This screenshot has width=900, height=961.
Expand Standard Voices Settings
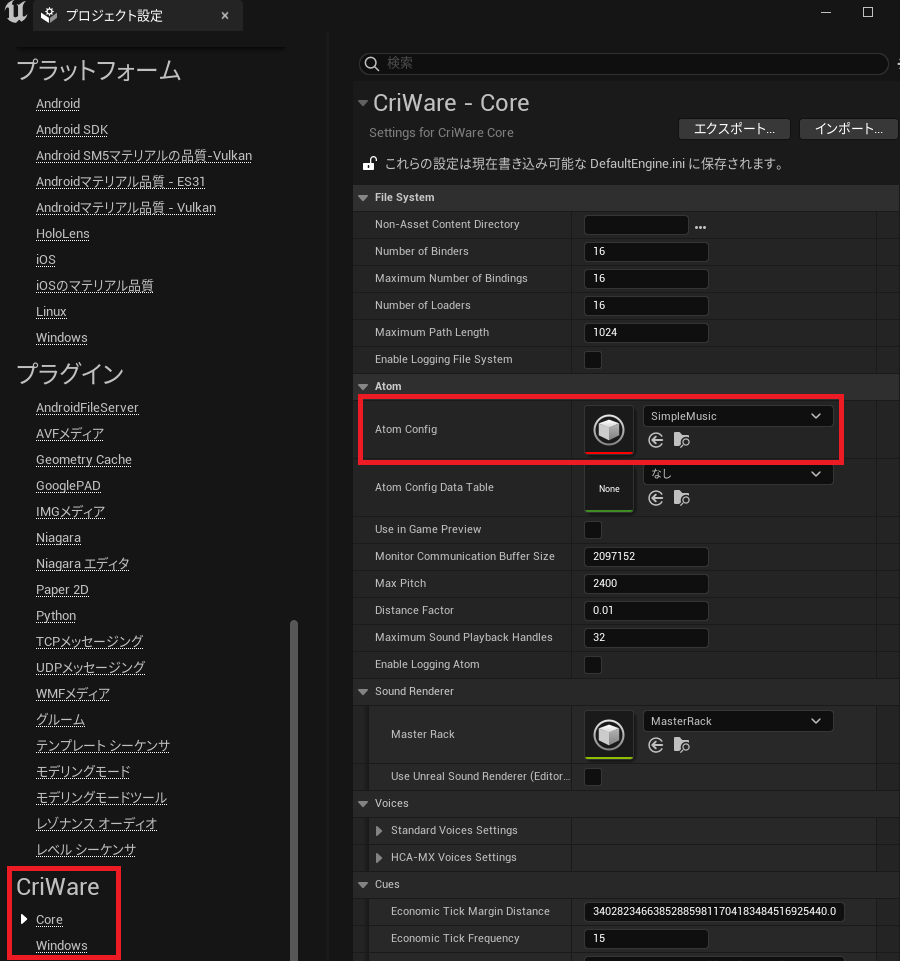(379, 830)
